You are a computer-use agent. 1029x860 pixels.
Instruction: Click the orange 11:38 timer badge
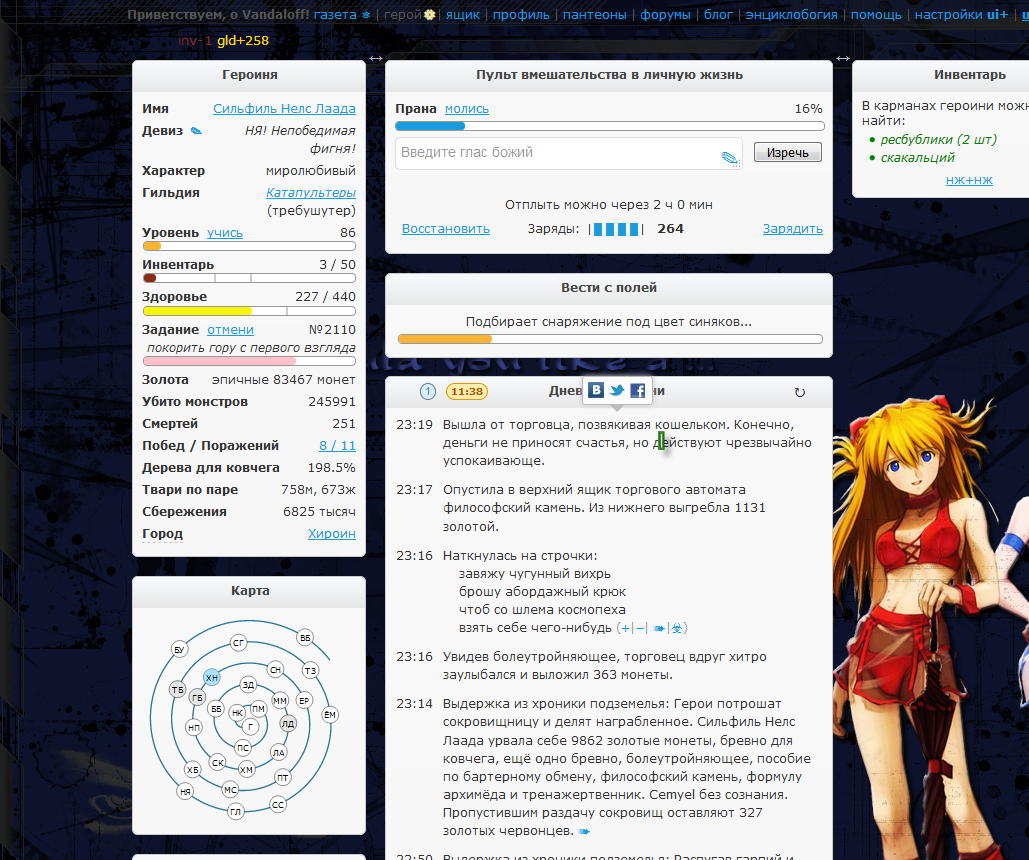(466, 392)
